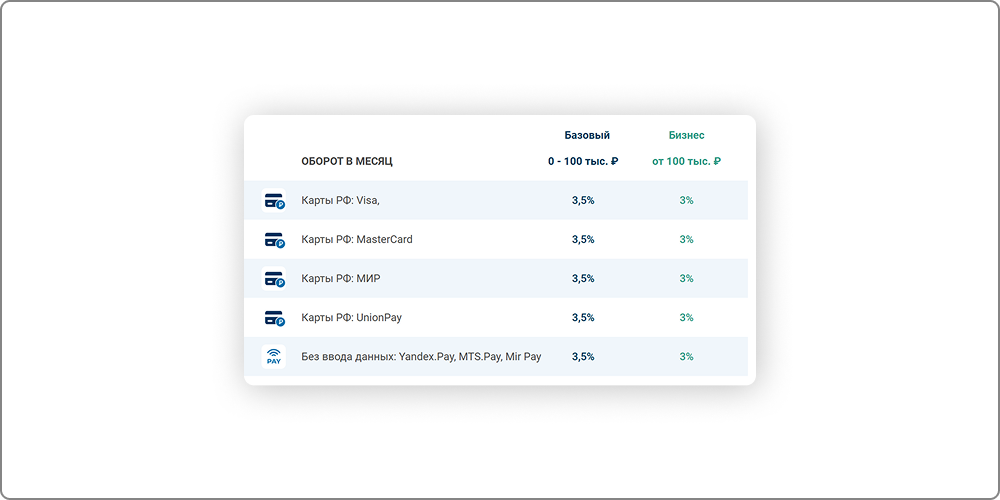Click the 3,5% basic rate for МИР
Screen dimensions: 1000x500
point(583,279)
